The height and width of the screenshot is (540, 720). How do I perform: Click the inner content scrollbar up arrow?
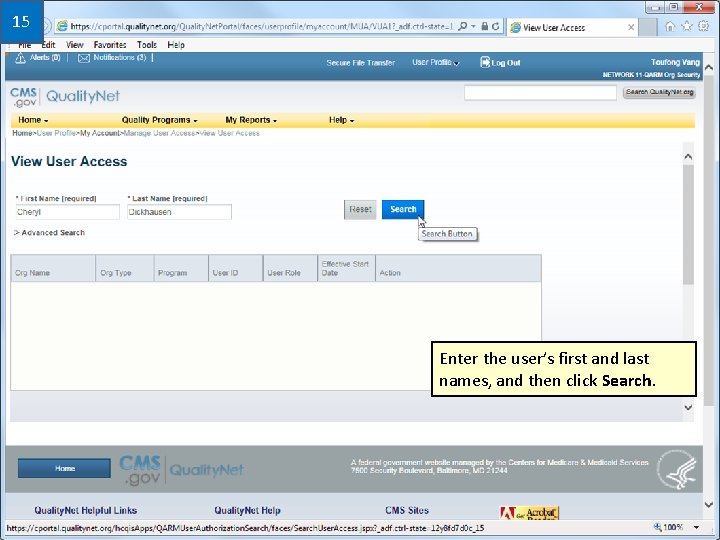pyautogui.click(x=688, y=157)
